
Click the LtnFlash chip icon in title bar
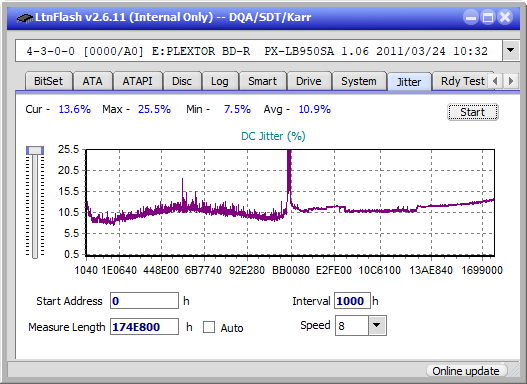pyautogui.click(x=24, y=18)
